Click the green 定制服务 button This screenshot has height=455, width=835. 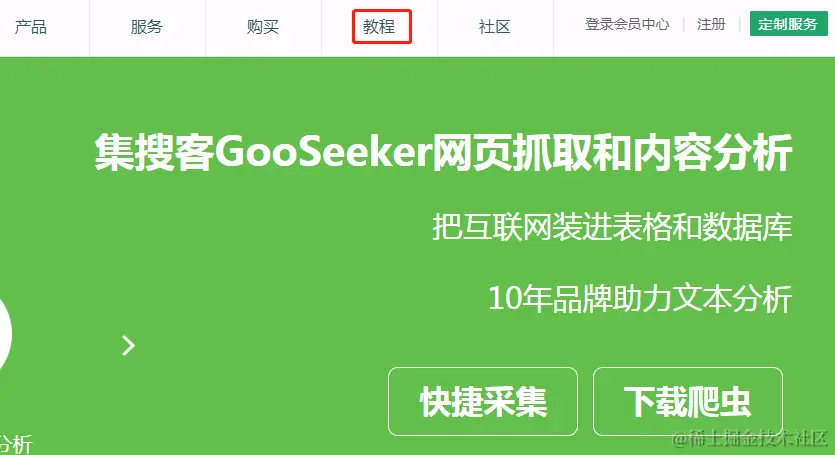pos(789,24)
